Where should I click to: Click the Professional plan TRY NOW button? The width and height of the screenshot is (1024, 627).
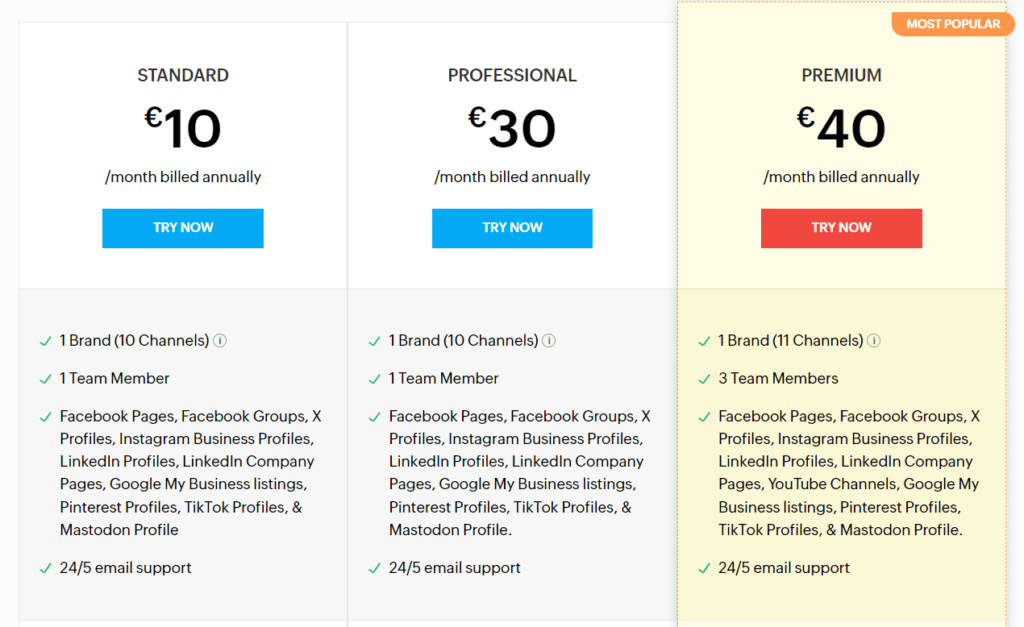(x=512, y=228)
